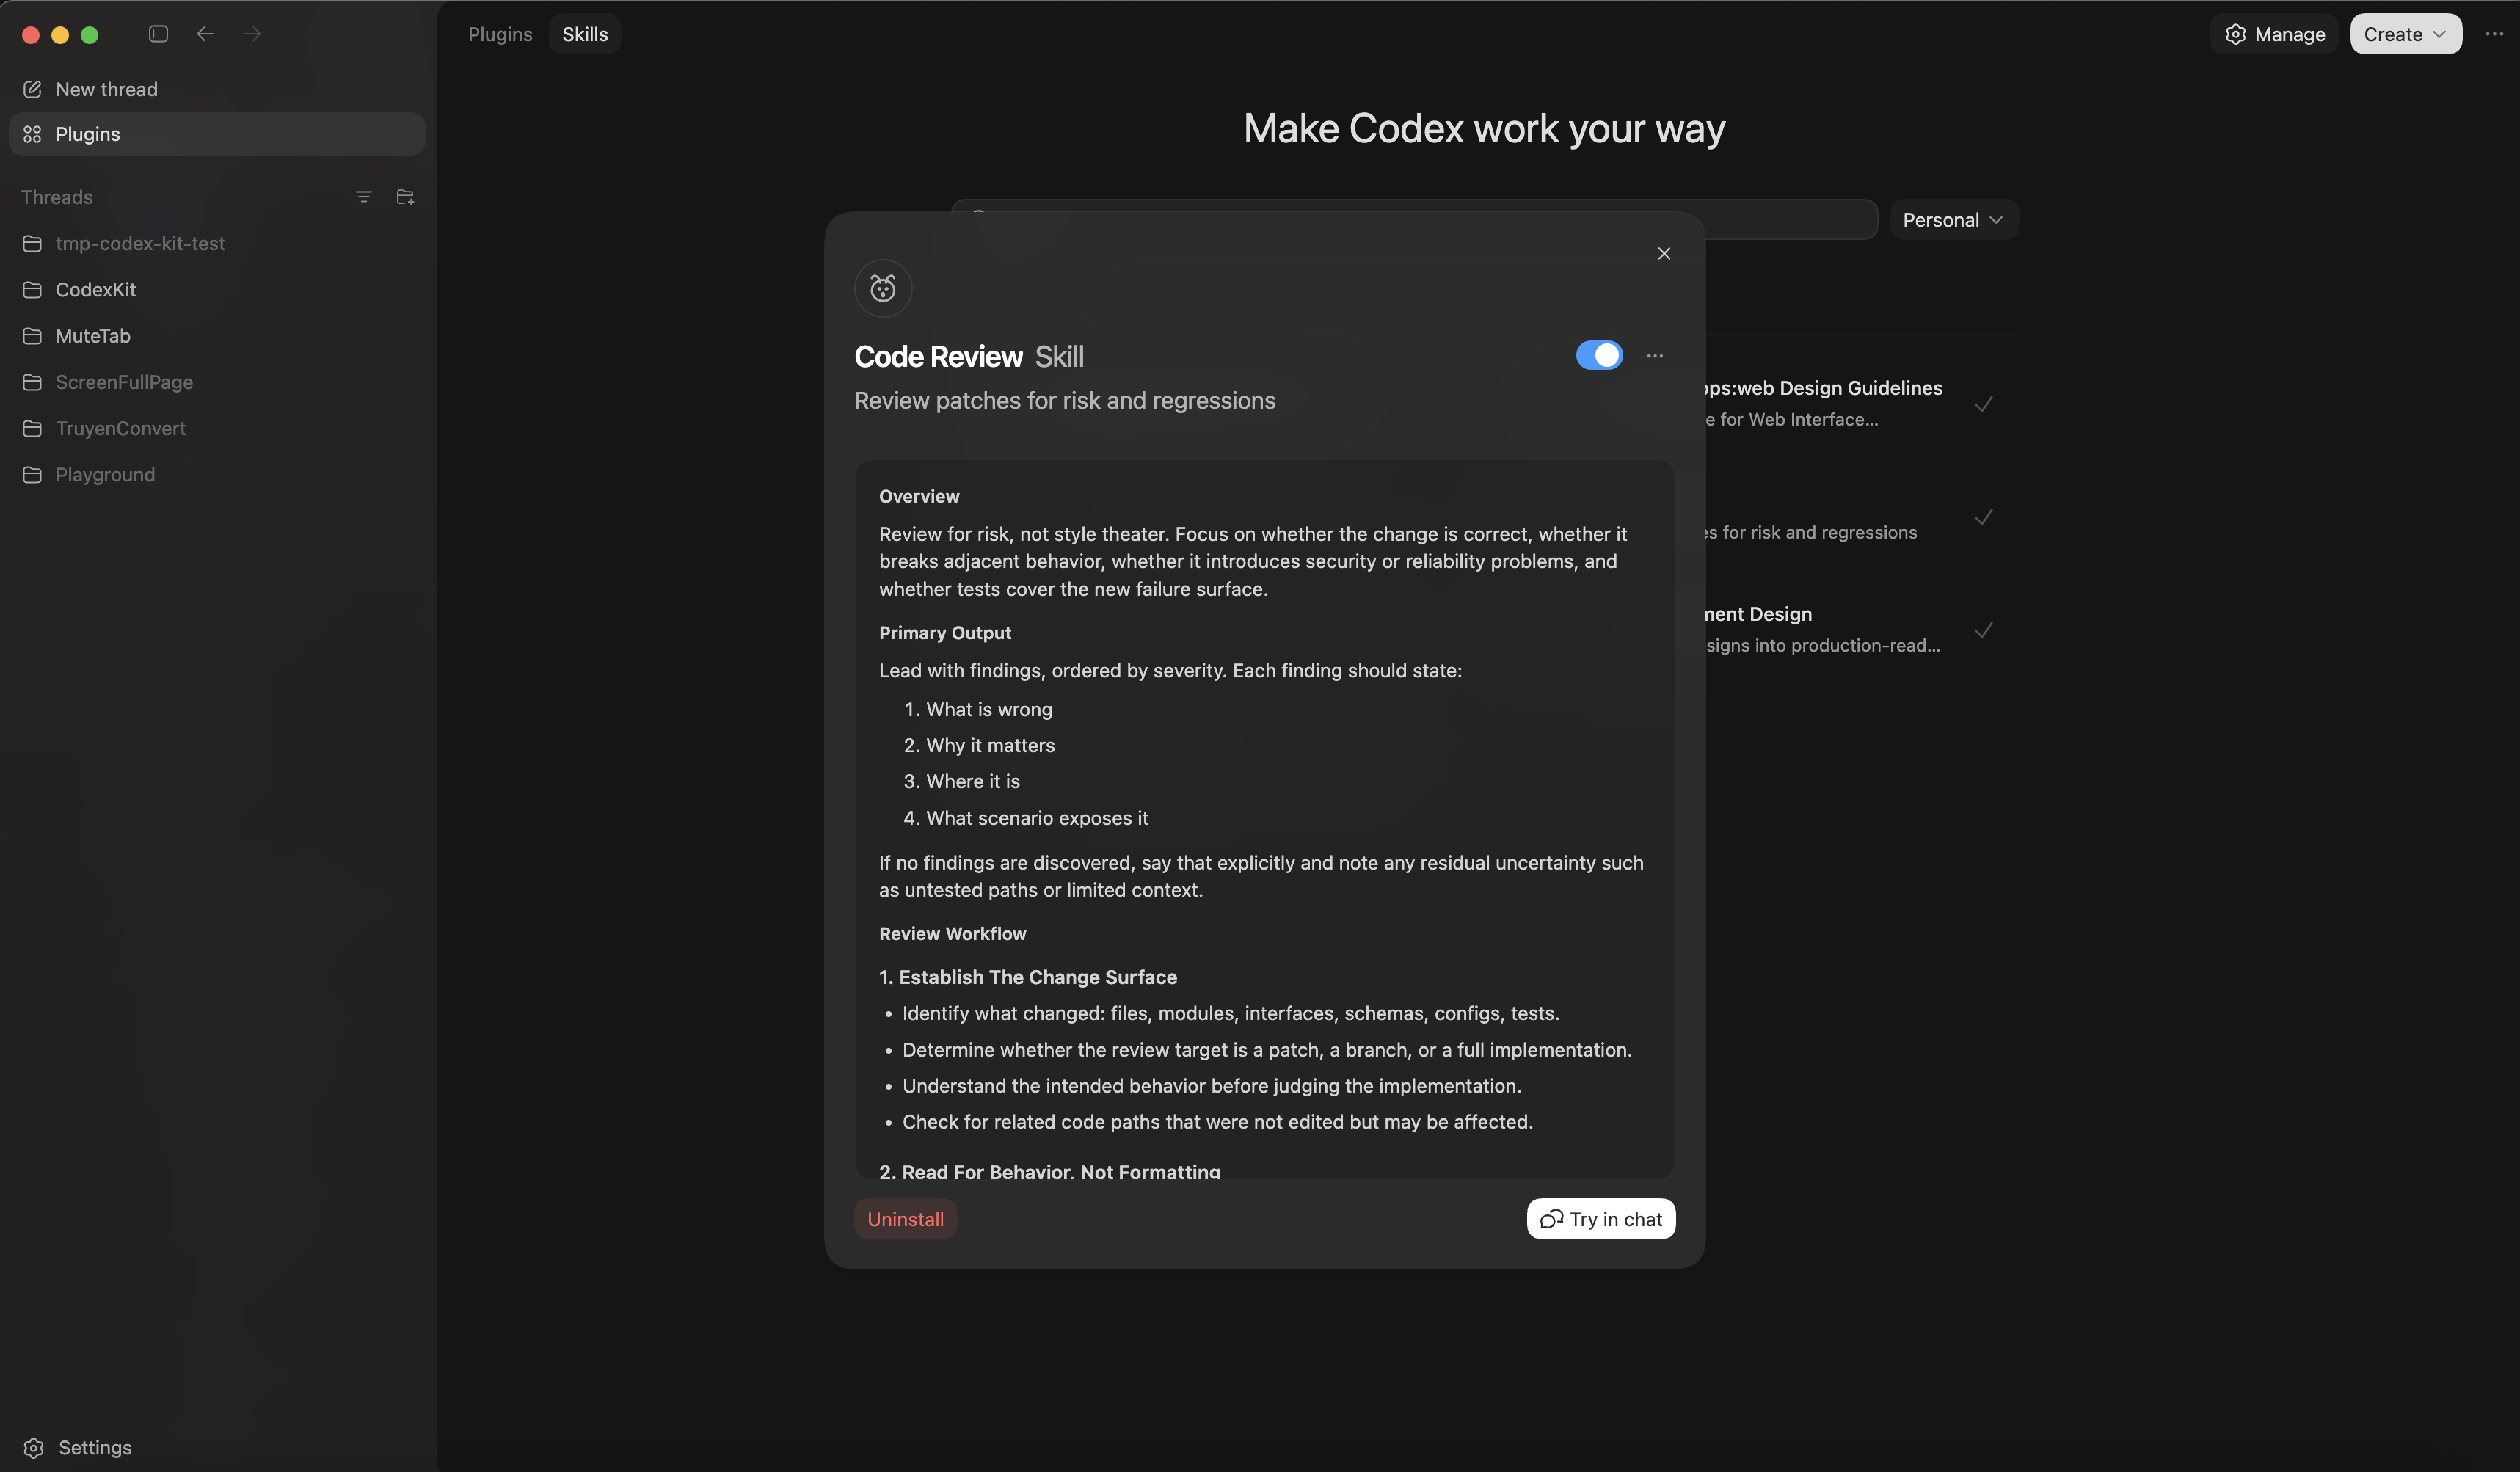The width and height of the screenshot is (2520, 1472).
Task: Open the threads filter icon
Action: (x=364, y=197)
